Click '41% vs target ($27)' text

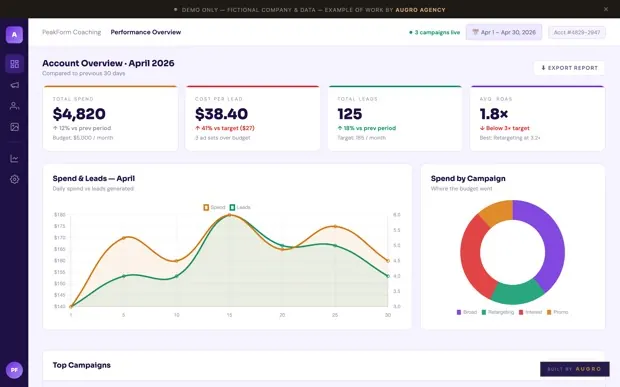[x=225, y=128]
